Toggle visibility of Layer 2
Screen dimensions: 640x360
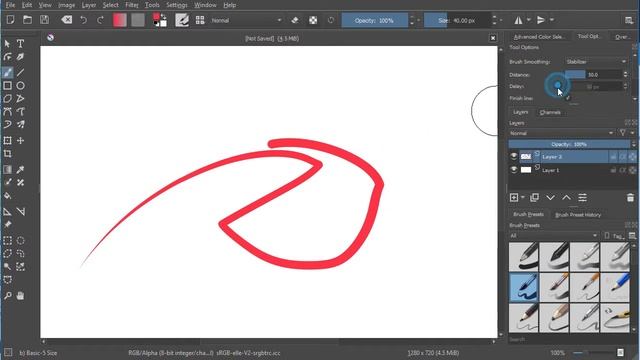tap(514, 156)
